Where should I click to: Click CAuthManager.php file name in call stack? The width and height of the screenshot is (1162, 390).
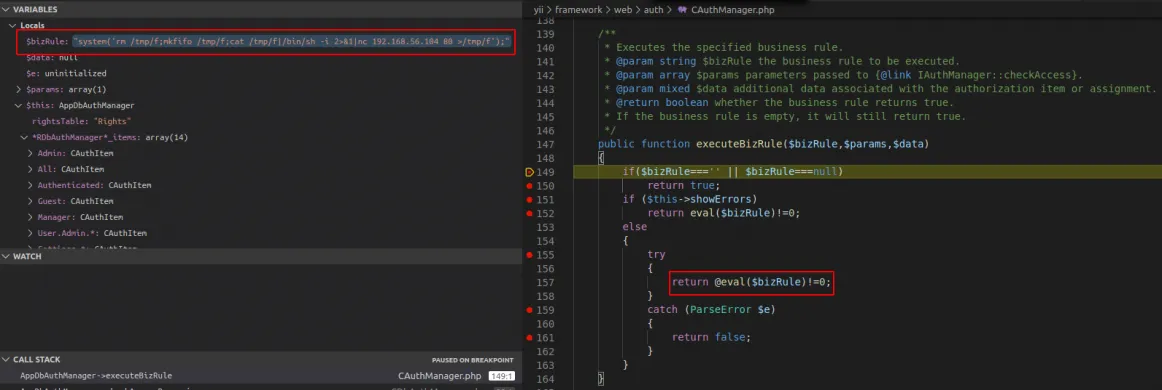click(439, 376)
